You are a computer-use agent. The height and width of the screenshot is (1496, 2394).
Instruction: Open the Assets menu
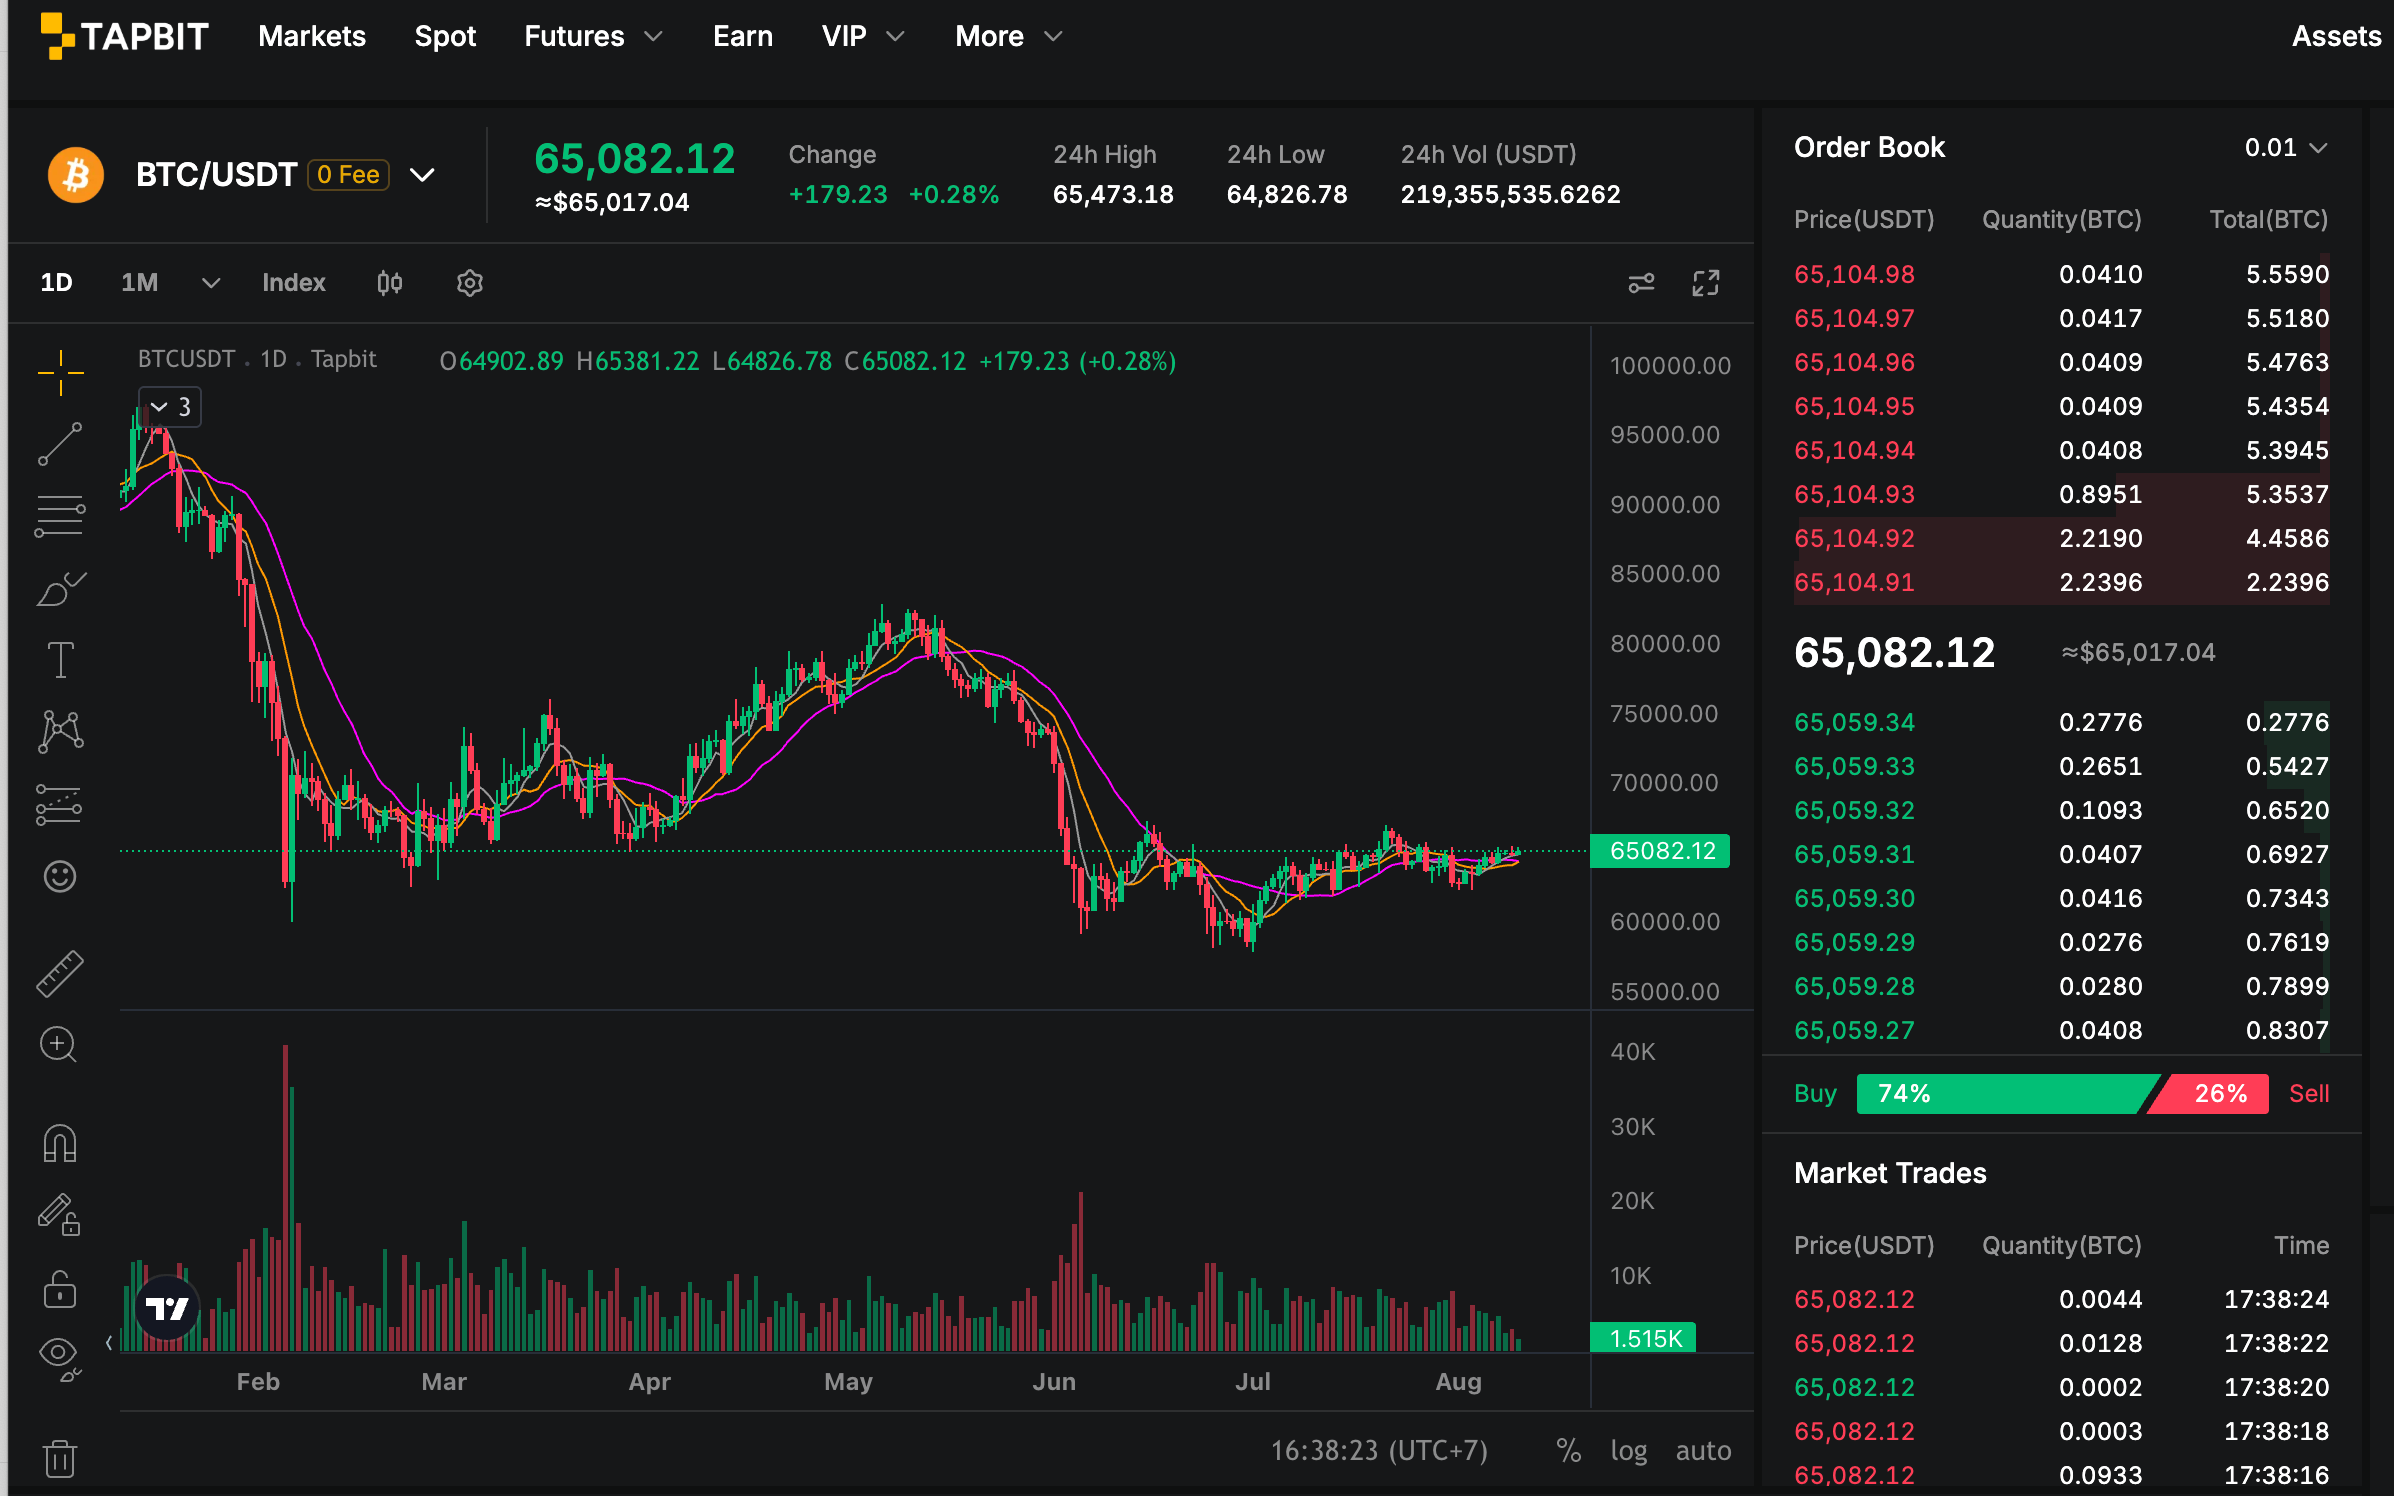(x=2336, y=36)
